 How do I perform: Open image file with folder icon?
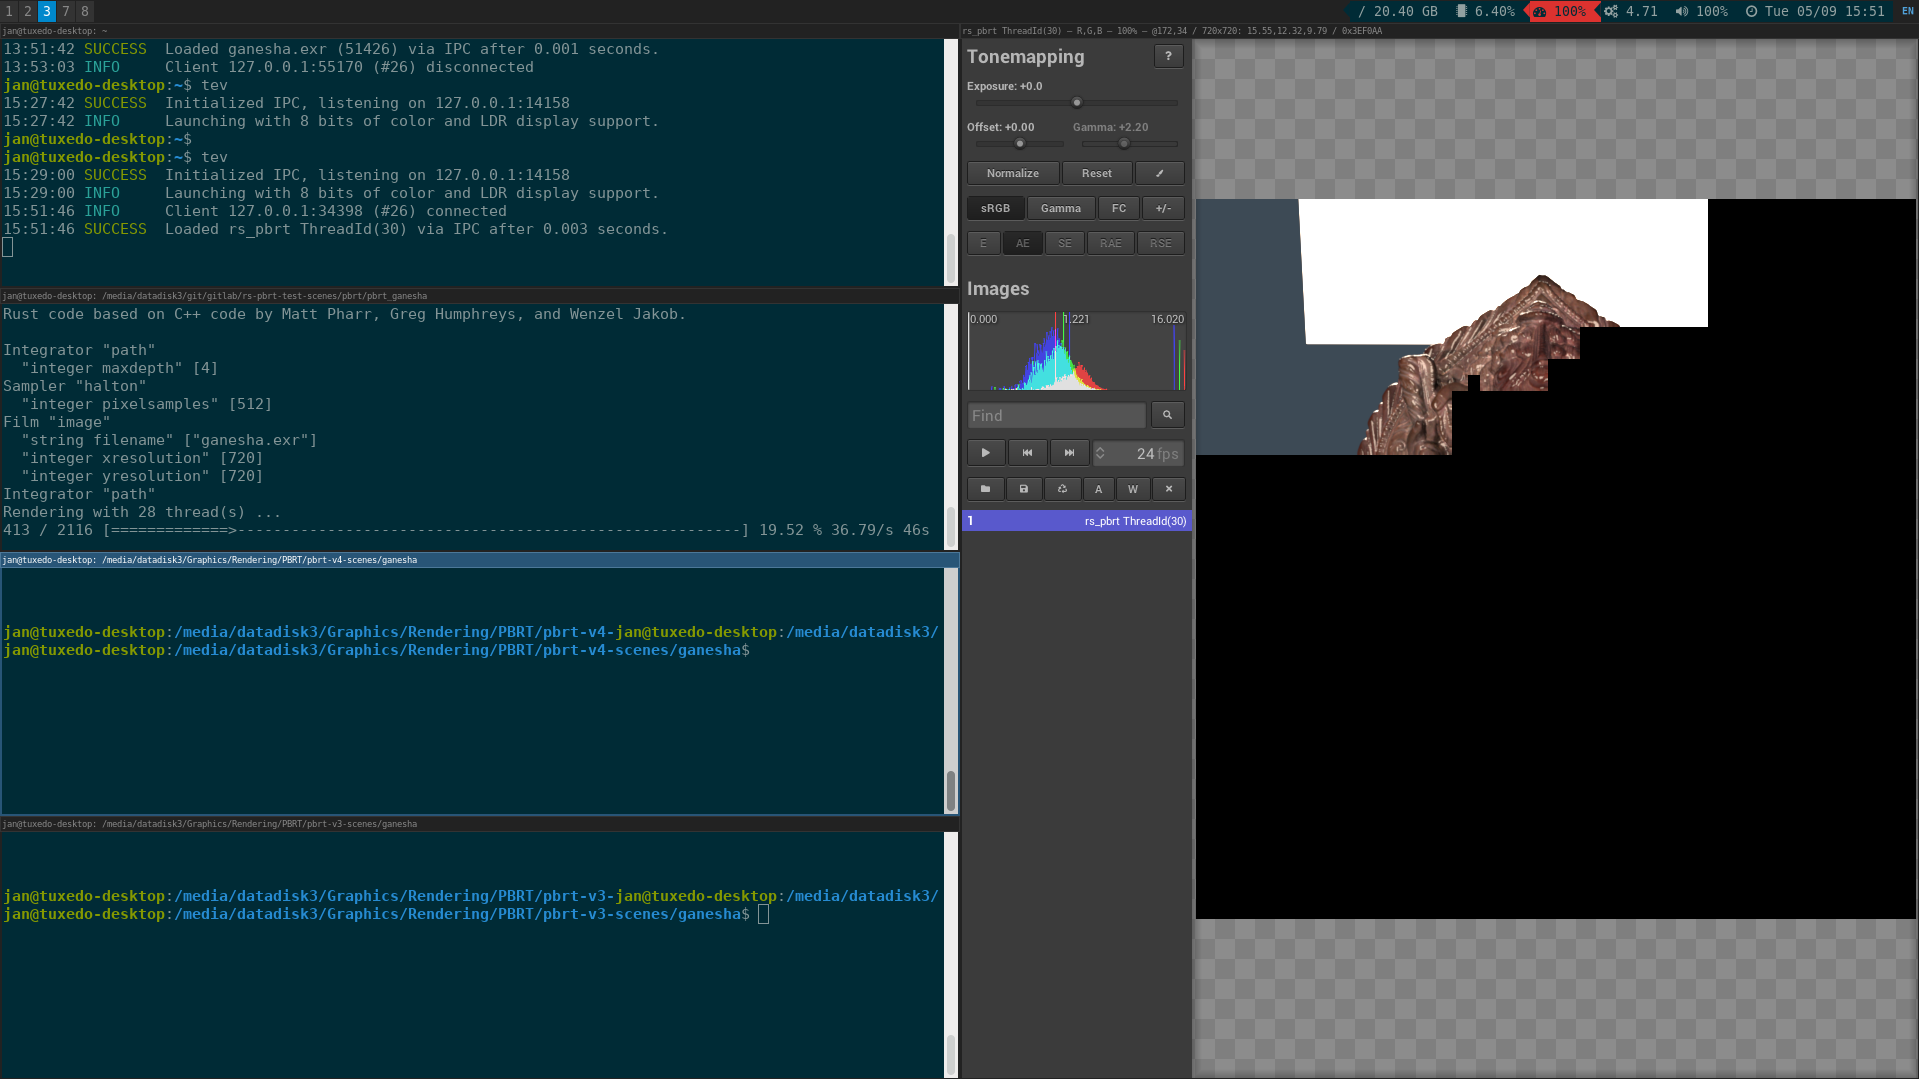985,489
